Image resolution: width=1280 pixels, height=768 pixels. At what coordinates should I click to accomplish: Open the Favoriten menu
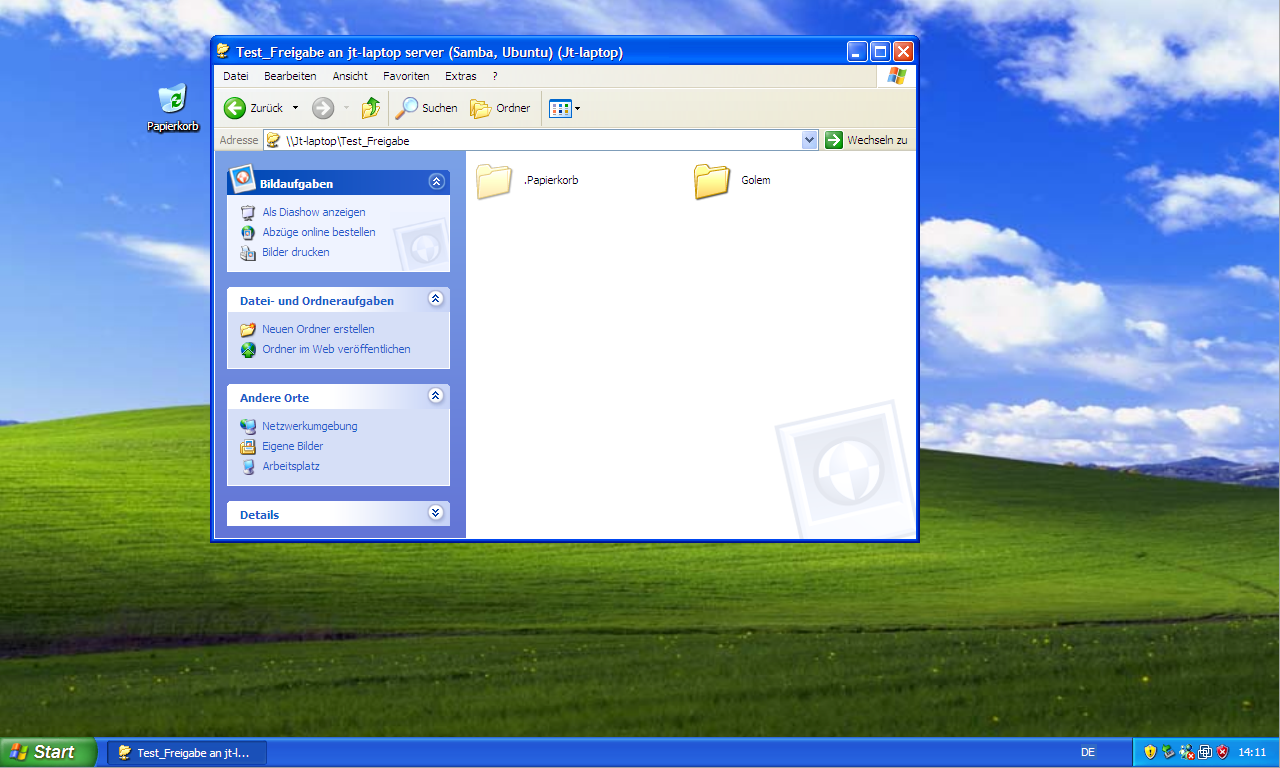406,76
